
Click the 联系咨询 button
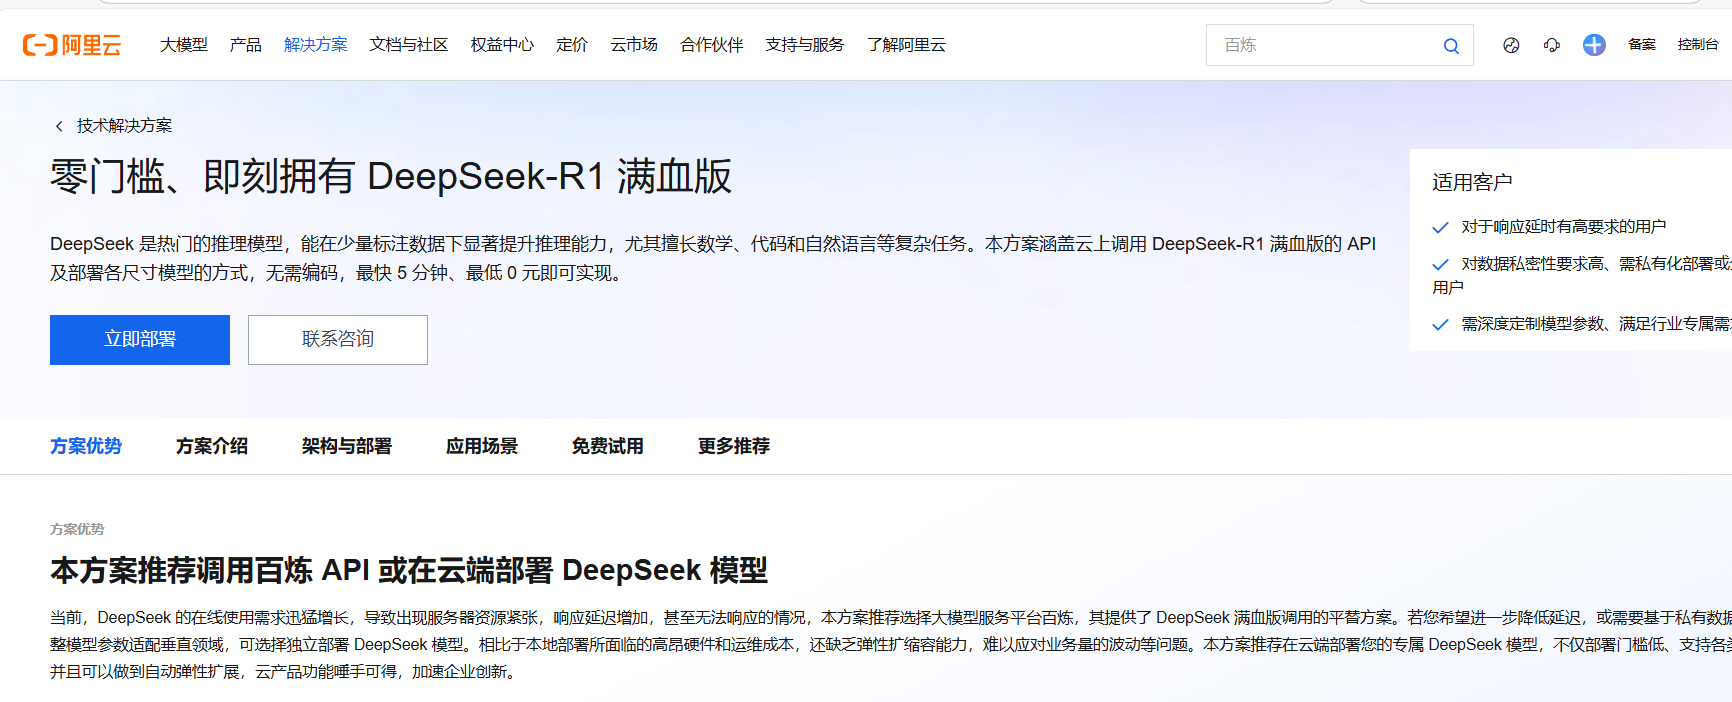338,340
